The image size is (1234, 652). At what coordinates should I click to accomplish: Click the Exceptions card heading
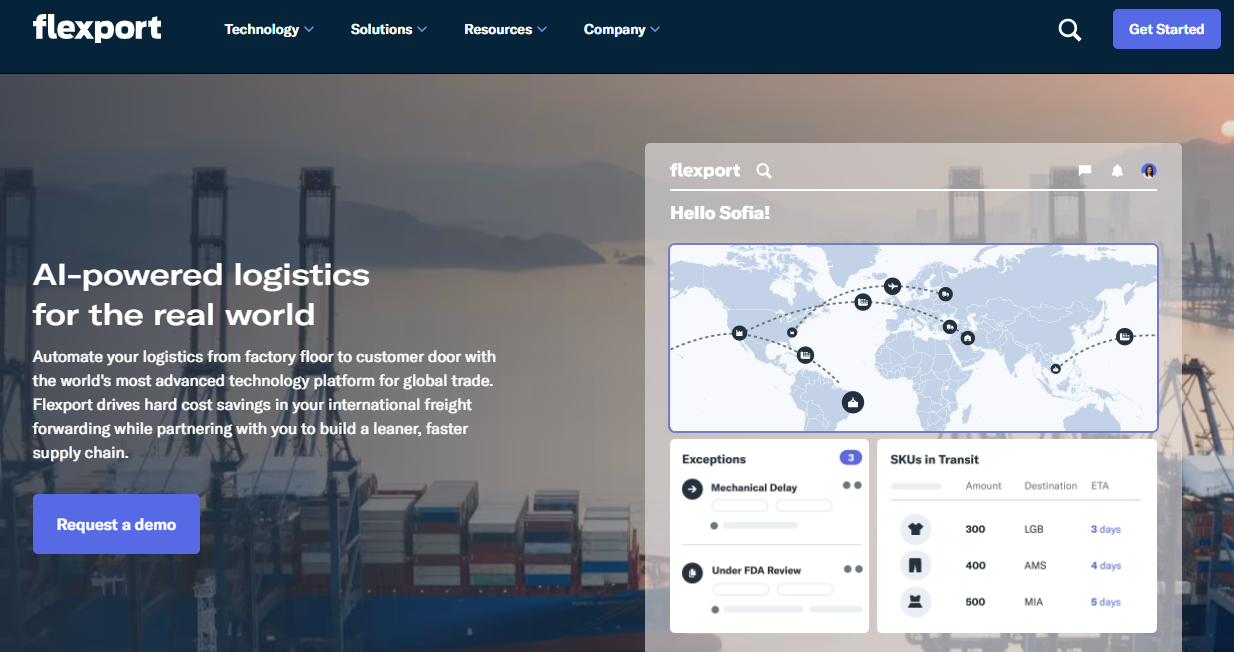(714, 459)
